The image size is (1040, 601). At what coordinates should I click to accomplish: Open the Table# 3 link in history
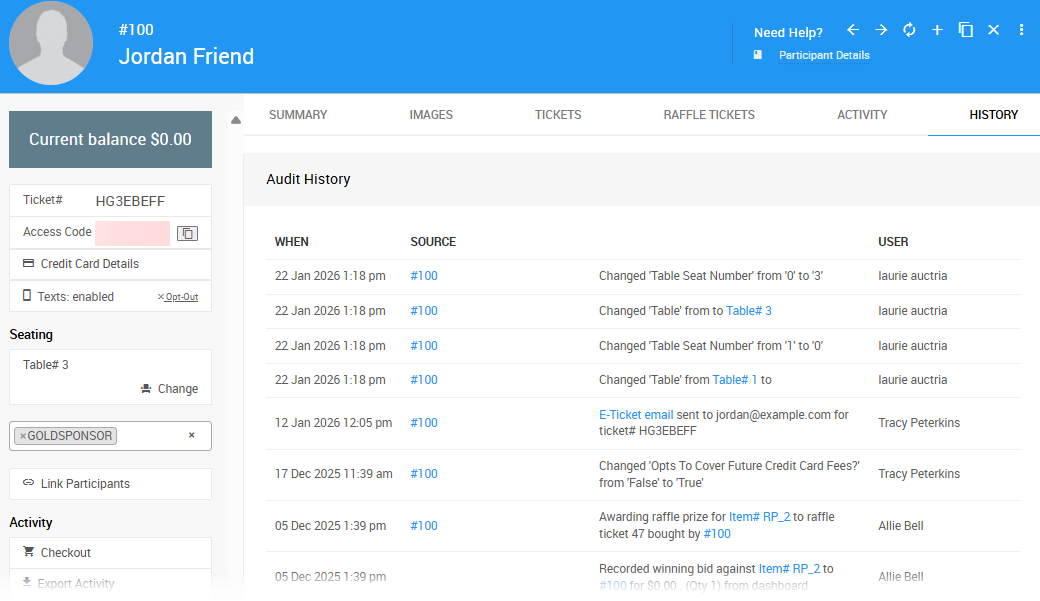[x=748, y=311]
